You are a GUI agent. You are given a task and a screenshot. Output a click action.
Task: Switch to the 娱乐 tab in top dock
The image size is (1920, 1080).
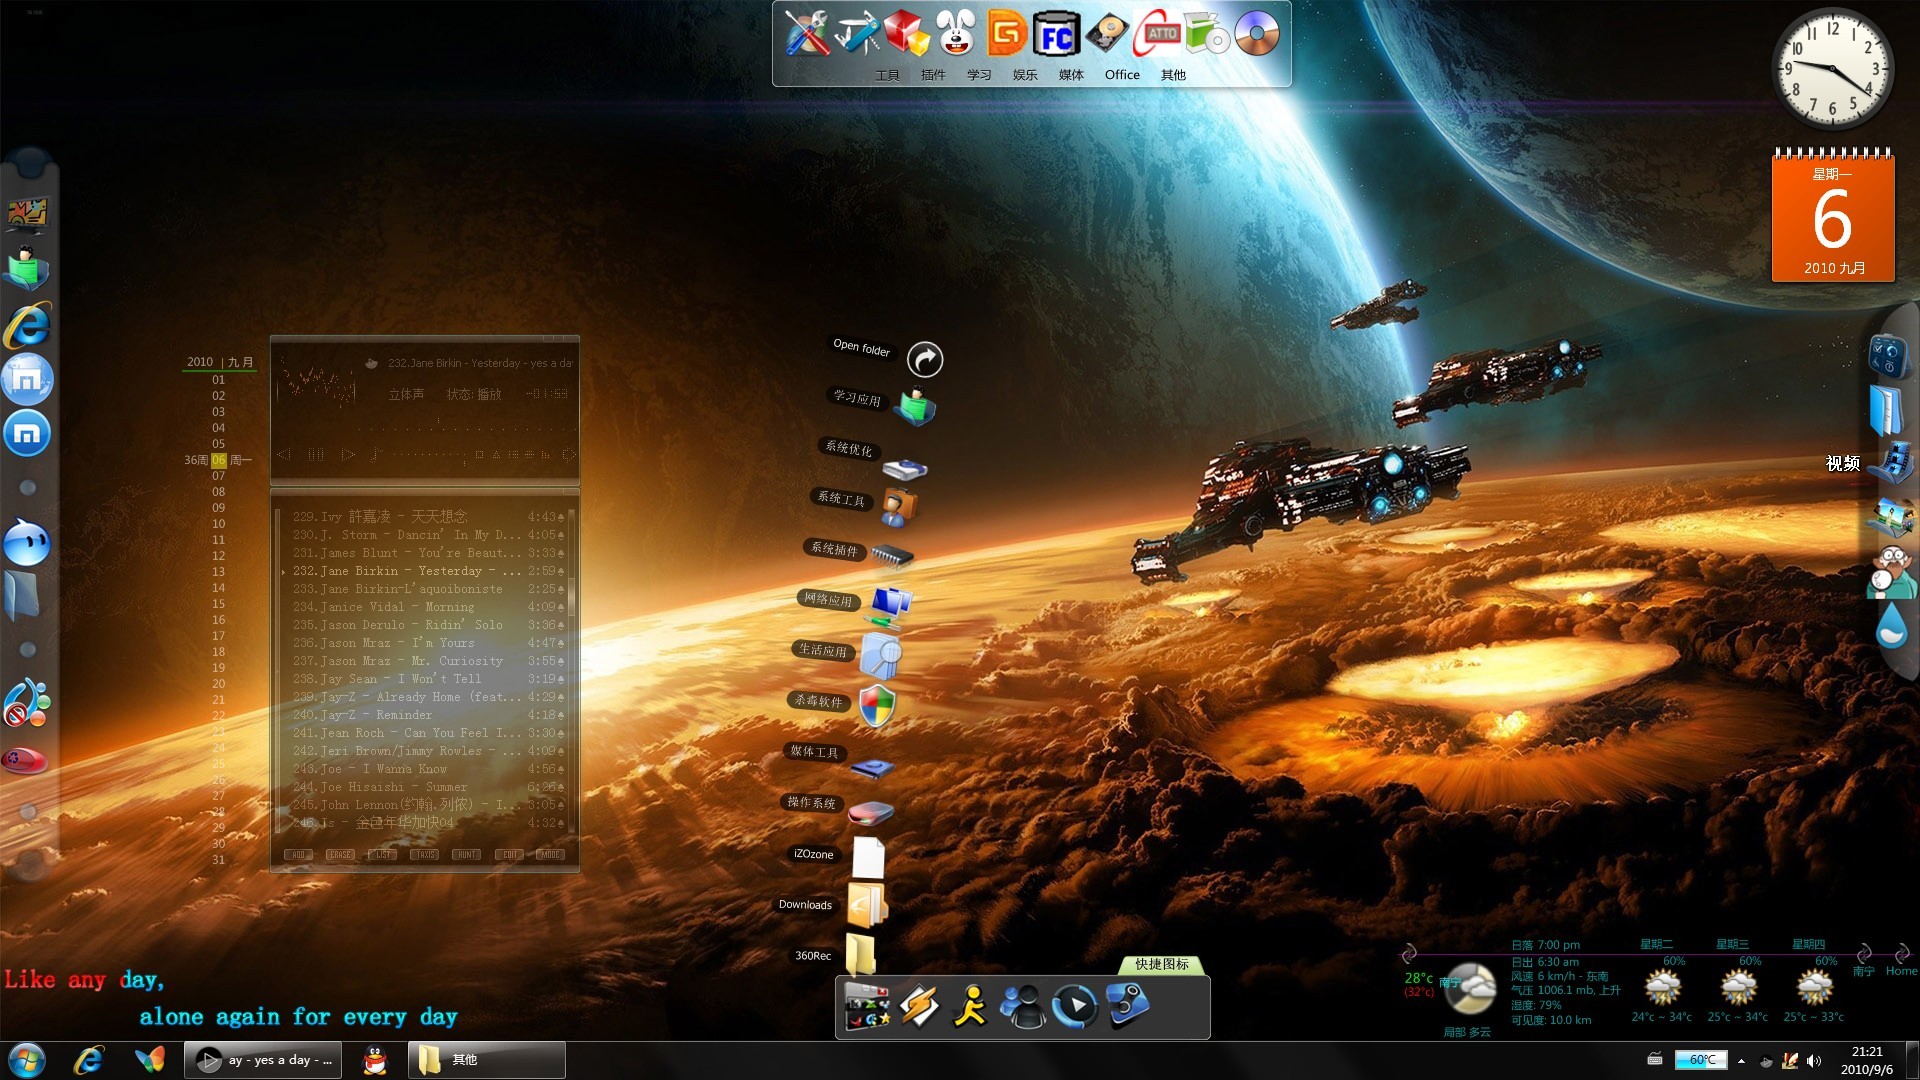pyautogui.click(x=1025, y=75)
